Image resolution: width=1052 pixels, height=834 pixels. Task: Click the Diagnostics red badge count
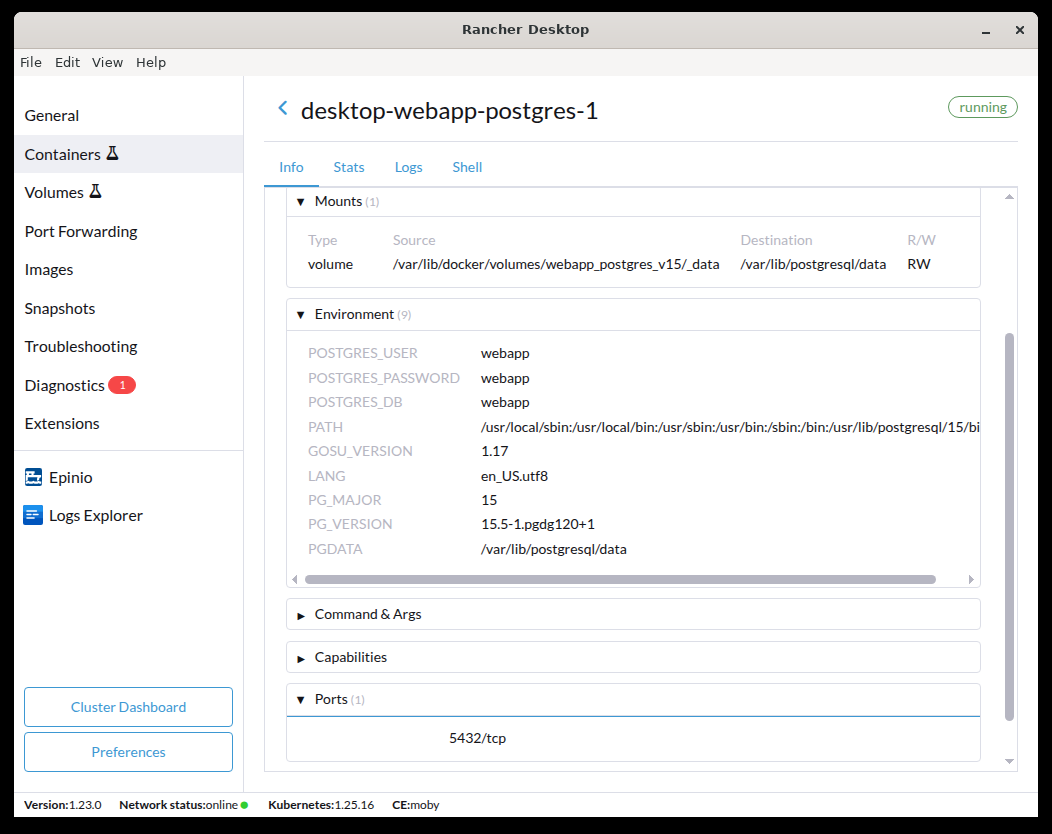[122, 385]
